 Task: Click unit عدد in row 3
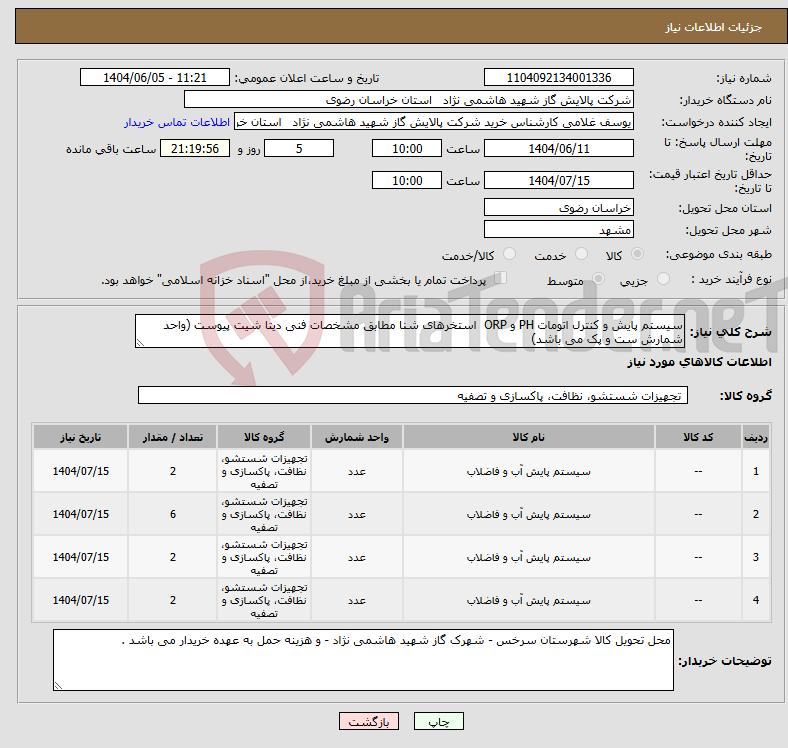click(357, 557)
